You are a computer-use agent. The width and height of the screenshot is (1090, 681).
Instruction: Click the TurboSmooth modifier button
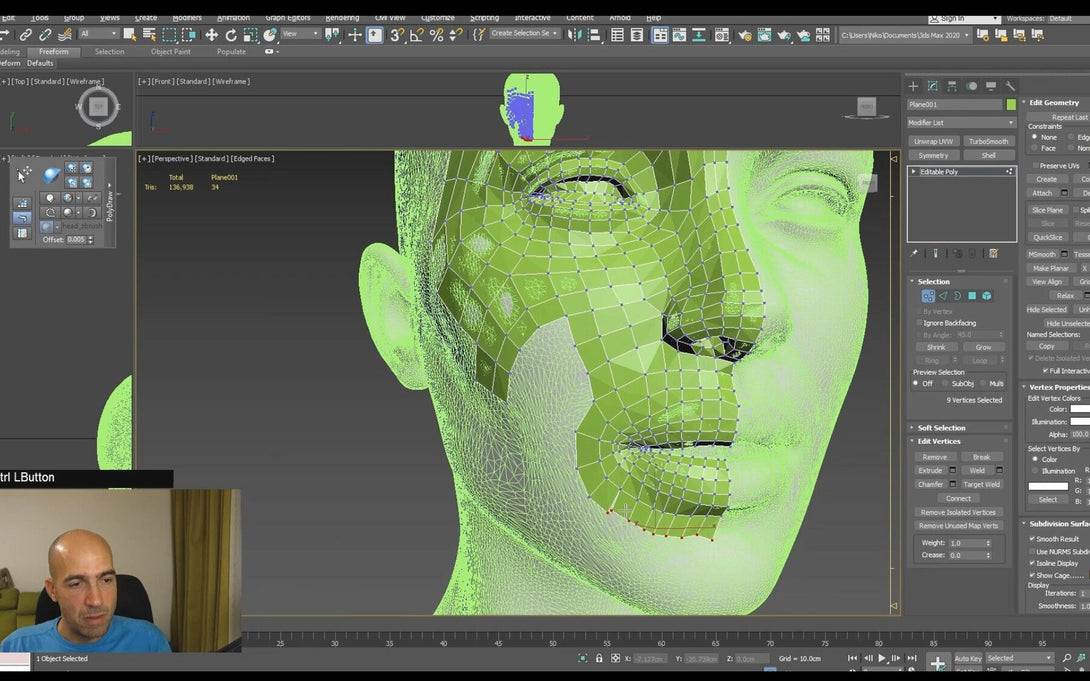[x=989, y=141]
